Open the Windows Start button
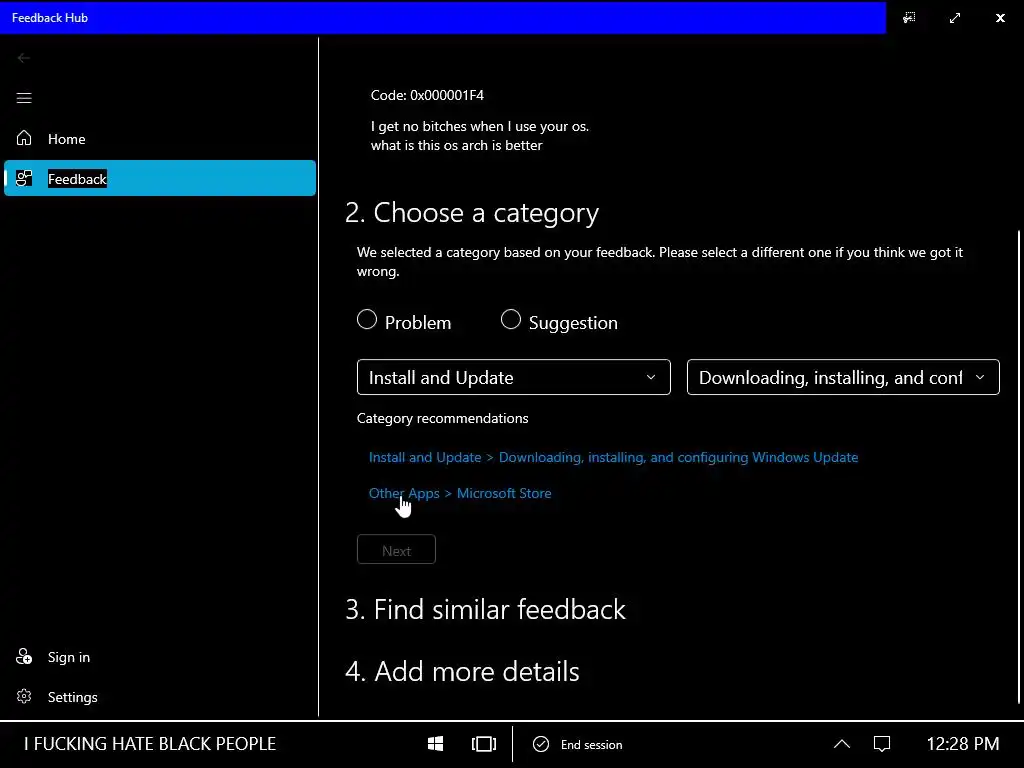 click(436, 744)
